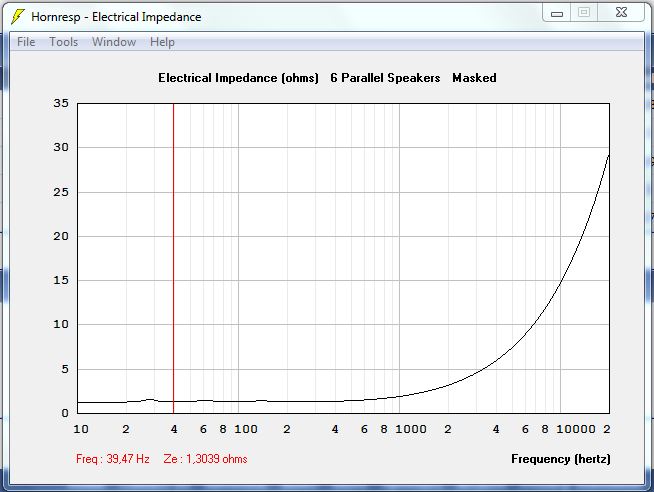Click the 20 value on the y-axis
This screenshot has height=492, width=654.
(61, 236)
